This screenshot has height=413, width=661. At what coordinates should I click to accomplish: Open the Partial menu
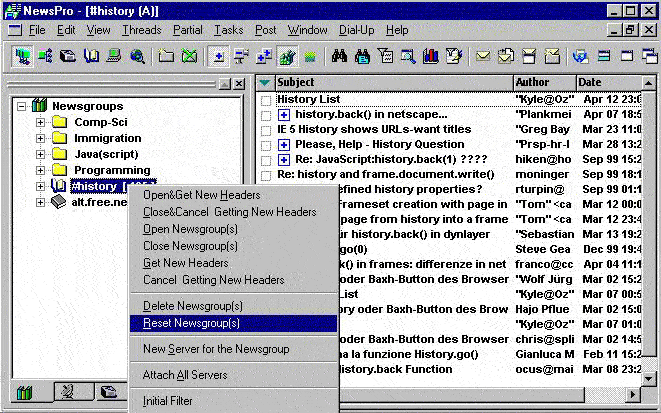(188, 30)
